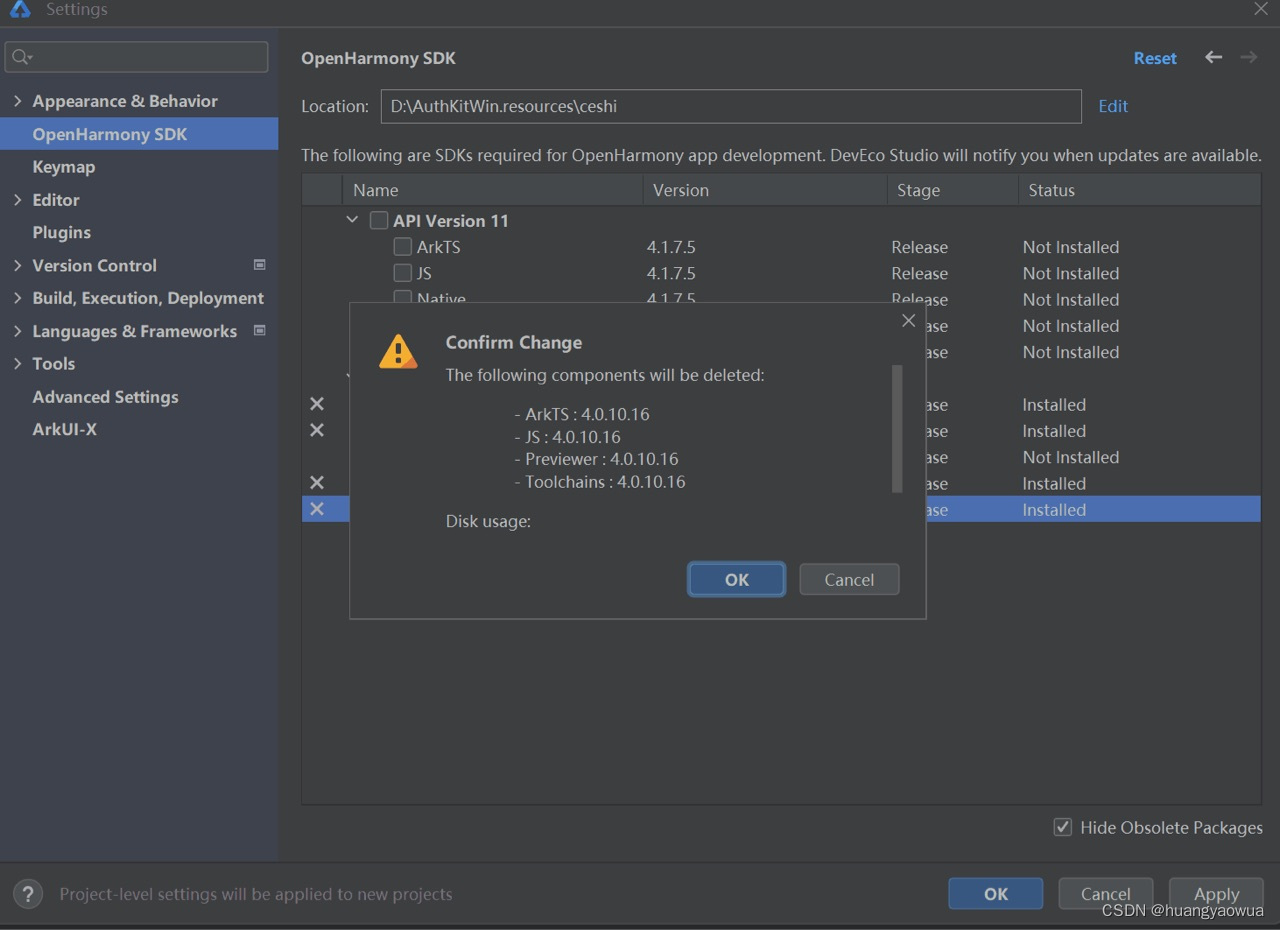1280x930 pixels.
Task: Click the Version column header
Action: pos(765,190)
